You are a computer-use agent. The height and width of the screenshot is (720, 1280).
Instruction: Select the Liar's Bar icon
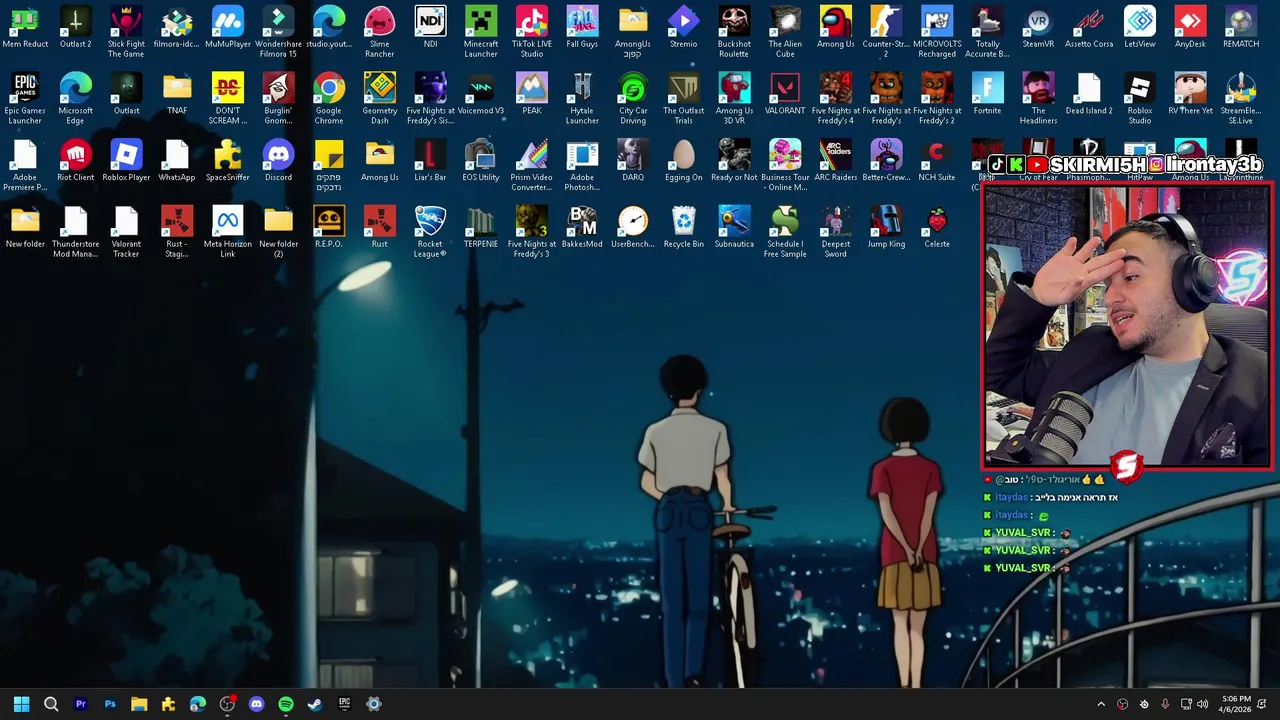pyautogui.click(x=430, y=162)
